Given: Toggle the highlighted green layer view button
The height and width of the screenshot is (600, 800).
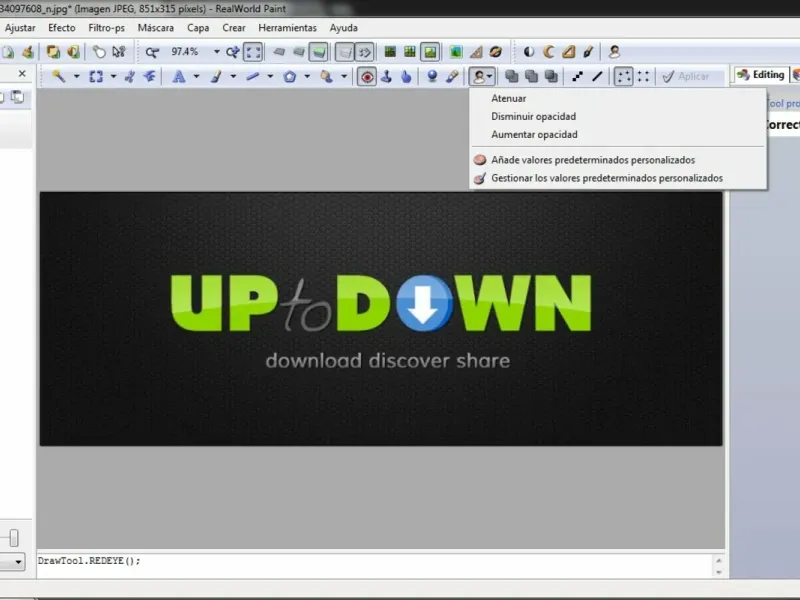Looking at the screenshot, I should coord(318,52).
